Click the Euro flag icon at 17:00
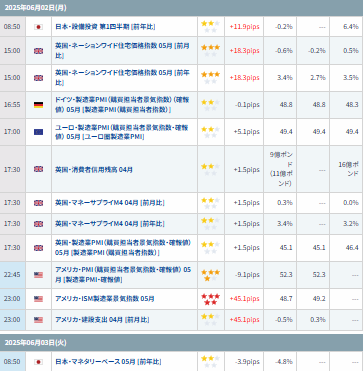The width and height of the screenshot is (364, 371). pyautogui.click(x=38, y=132)
